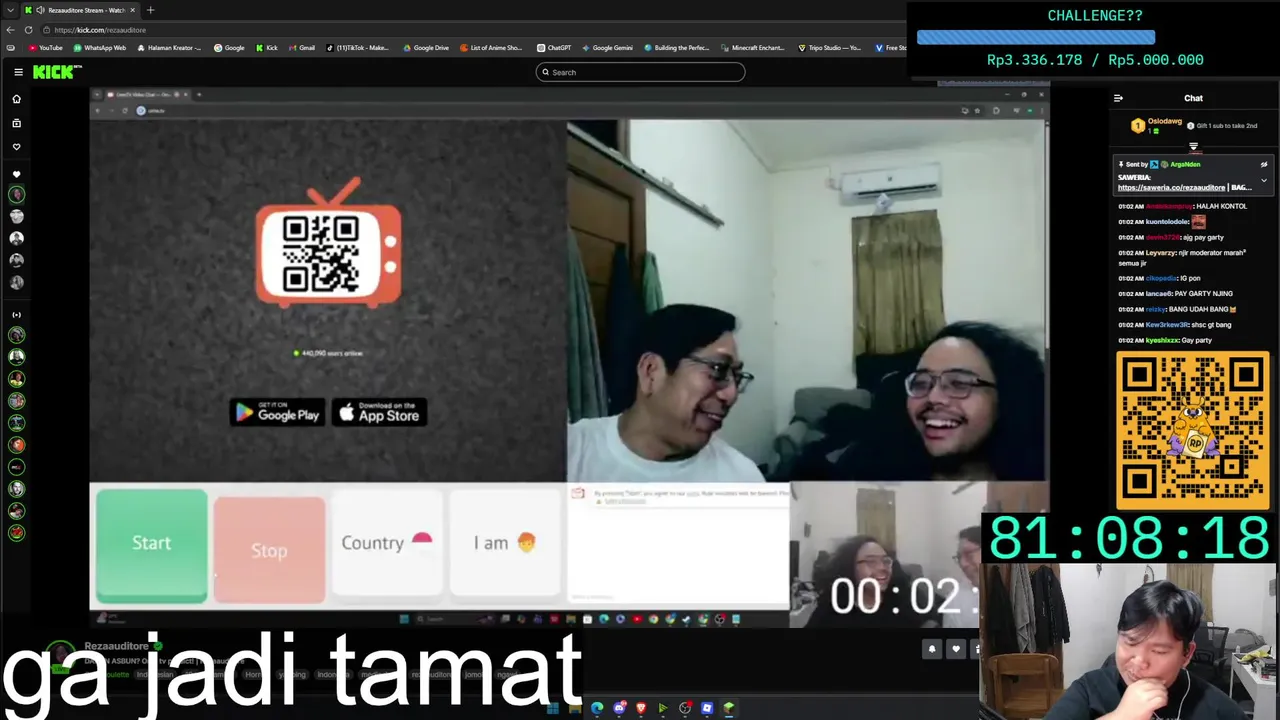
Task: Open first followed channel avatar in sidebar
Action: pyautogui.click(x=16, y=194)
